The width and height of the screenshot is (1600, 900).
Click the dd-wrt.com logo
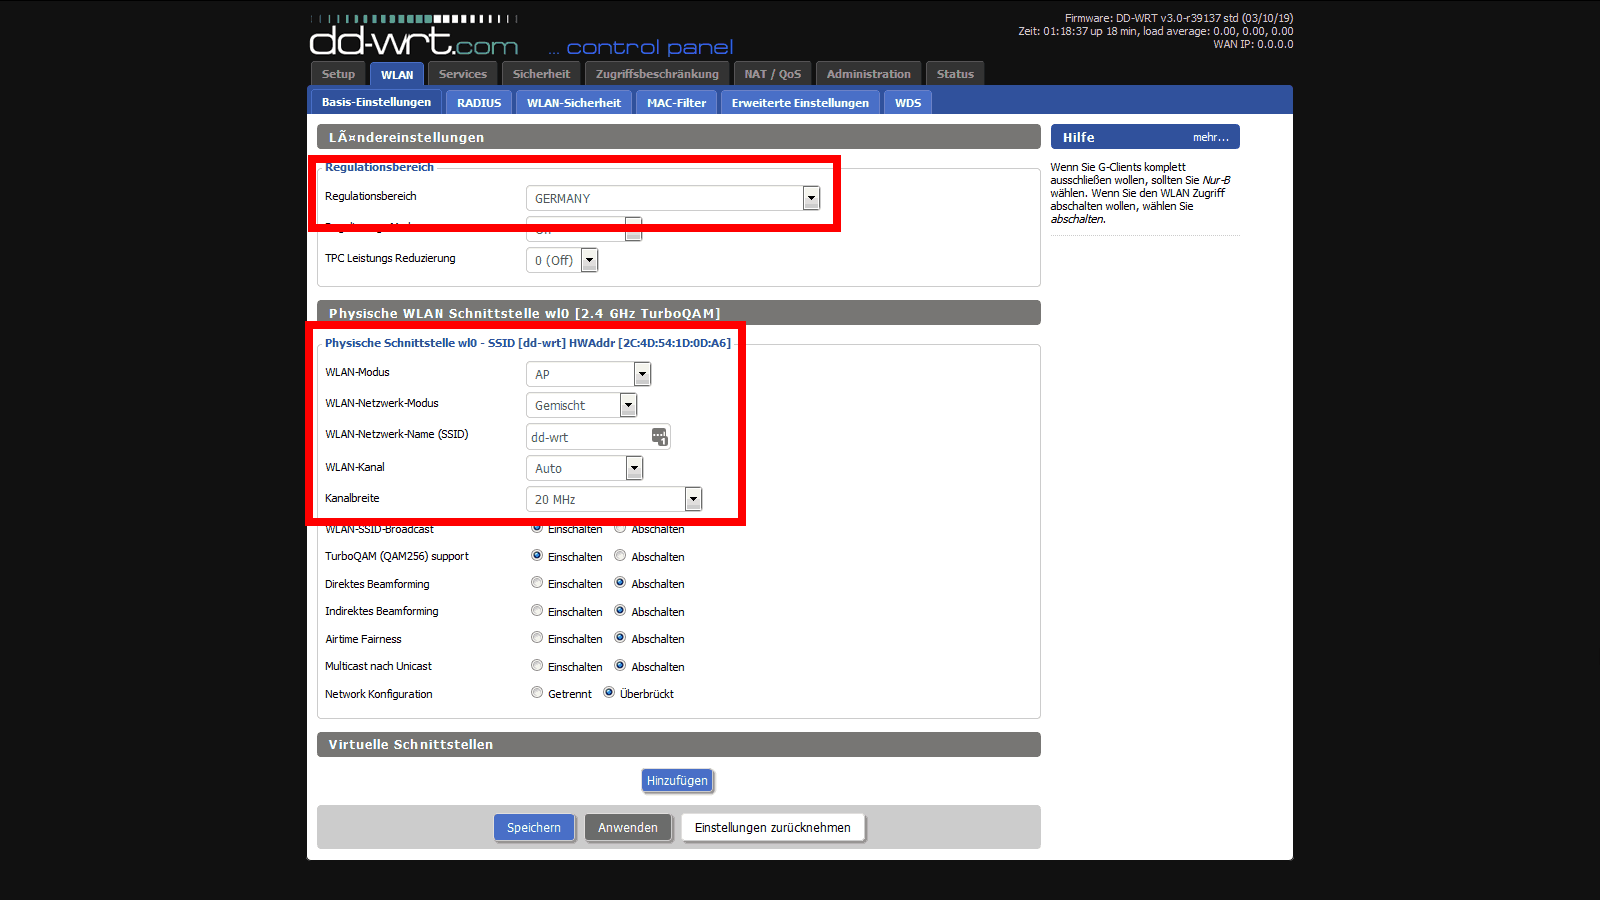(414, 37)
